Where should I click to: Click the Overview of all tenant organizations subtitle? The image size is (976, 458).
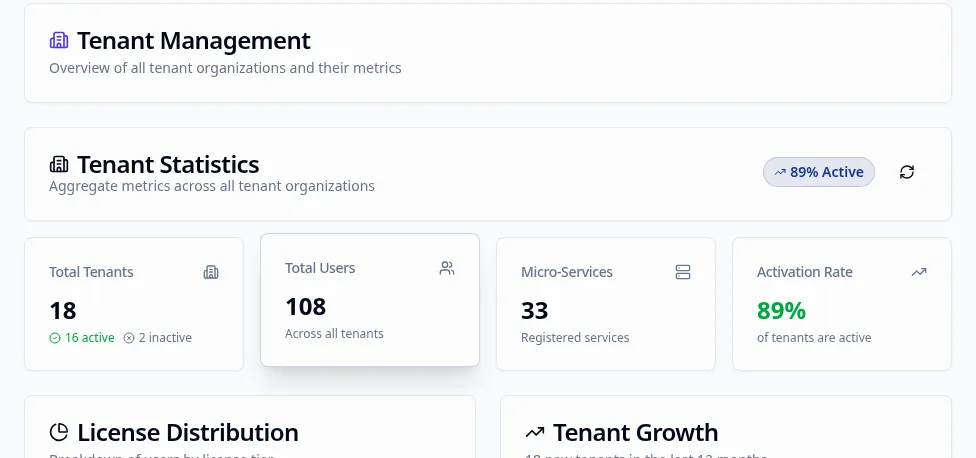(x=225, y=68)
